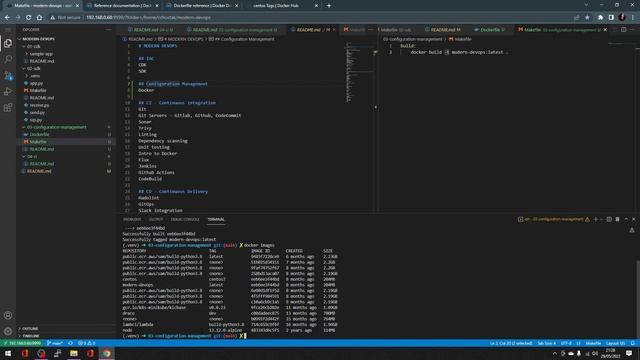This screenshot has height=360, width=640.
Task: Collapse the 02-sdk folder
Action: click(33, 68)
